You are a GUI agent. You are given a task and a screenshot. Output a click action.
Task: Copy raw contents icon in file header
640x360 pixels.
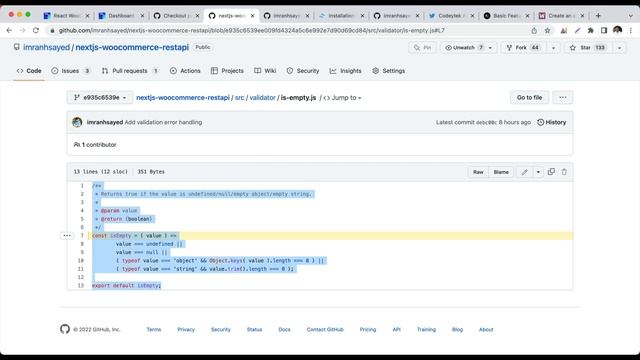point(551,172)
